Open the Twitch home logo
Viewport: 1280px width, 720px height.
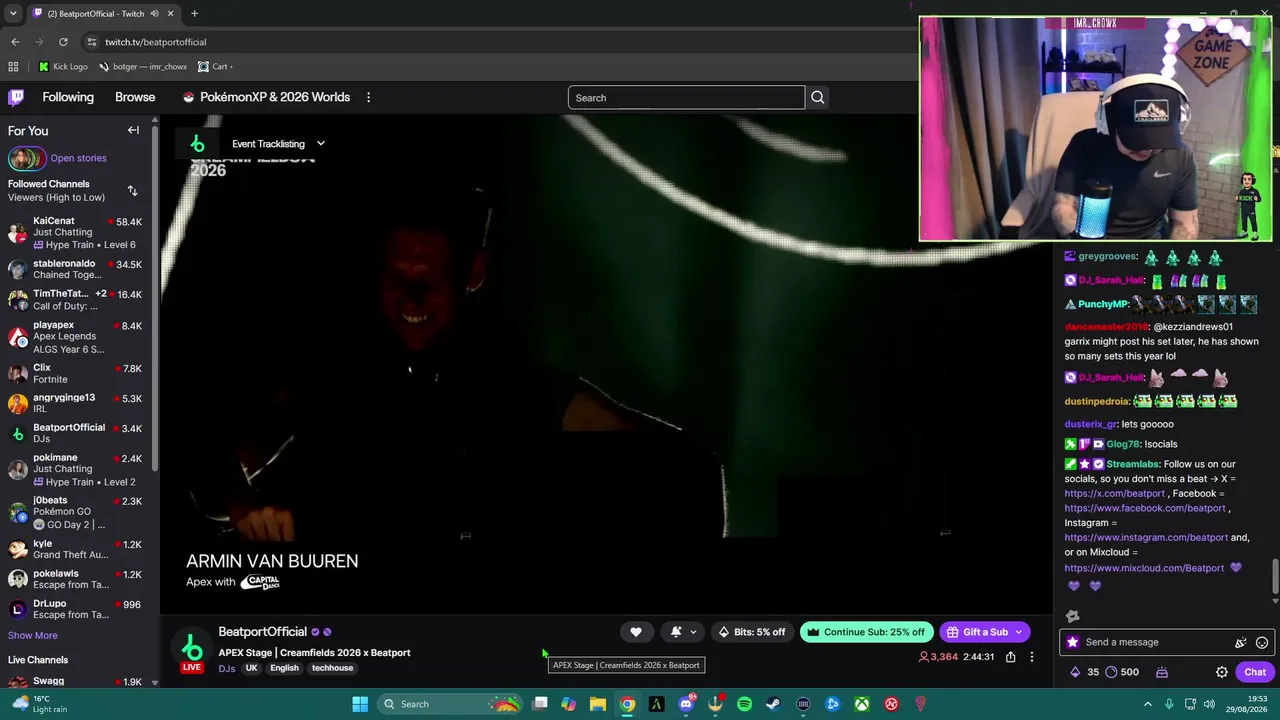pyautogui.click(x=16, y=97)
